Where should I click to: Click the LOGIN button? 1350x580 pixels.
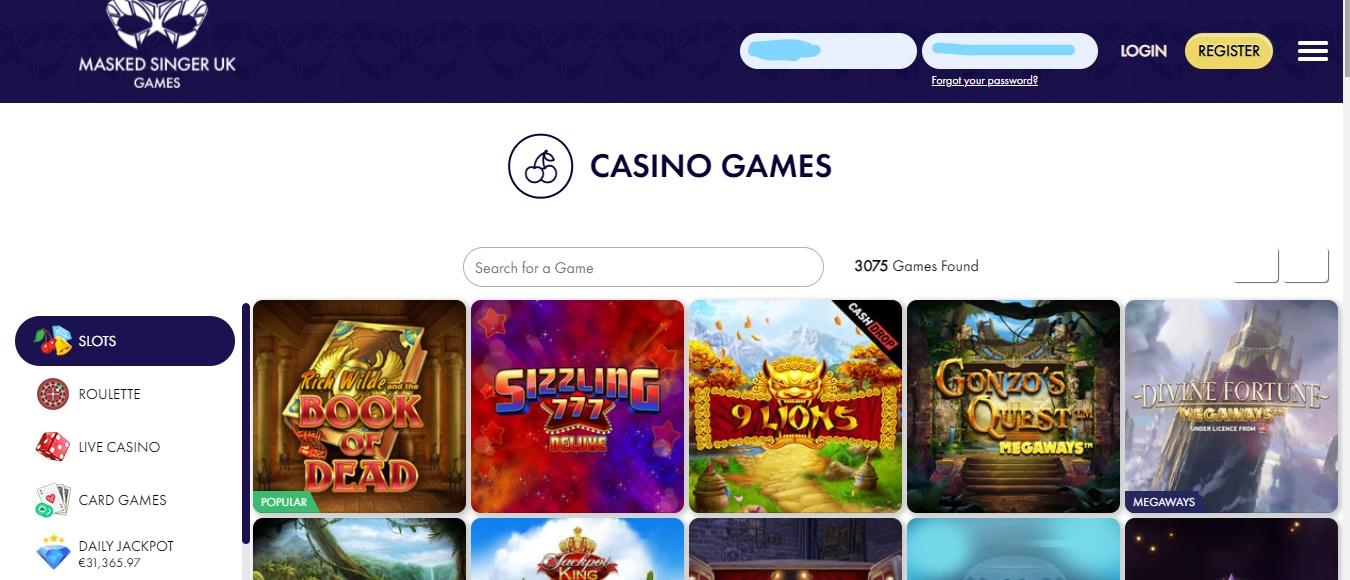[x=1143, y=51]
